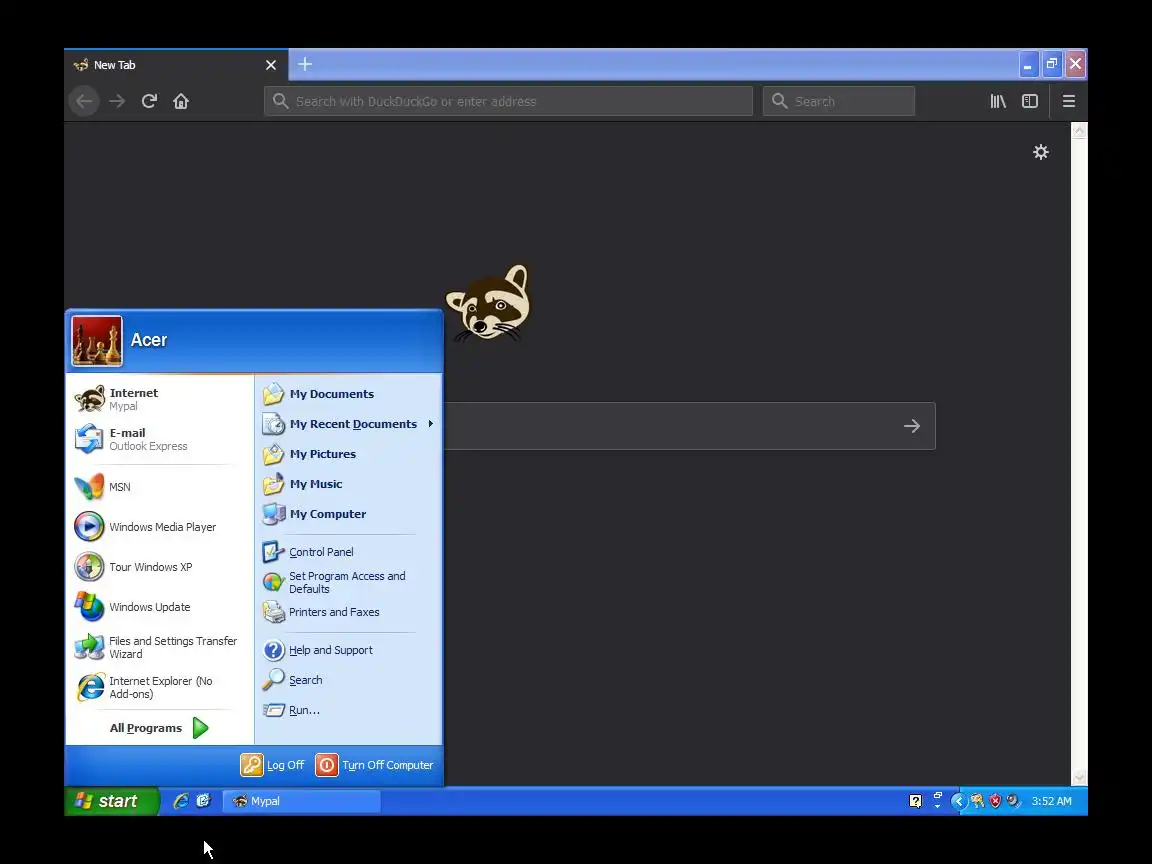The width and height of the screenshot is (1152, 864).
Task: Reload the current page
Action: pos(149,101)
